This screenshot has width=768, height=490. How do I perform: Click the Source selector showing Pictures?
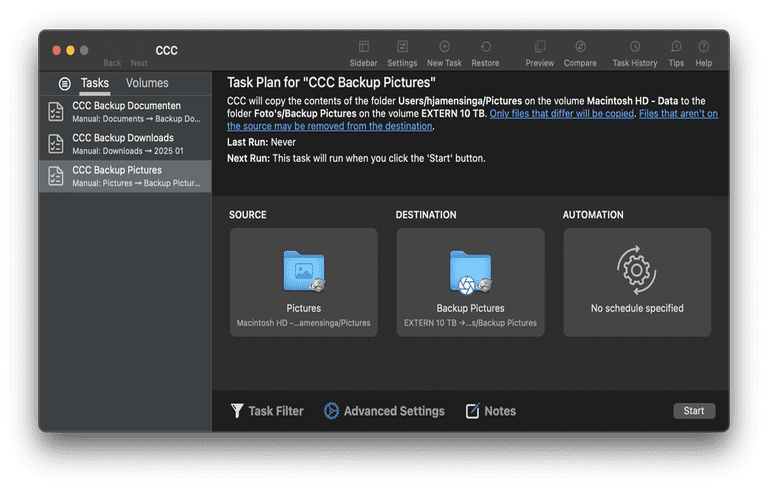pyautogui.click(x=304, y=282)
